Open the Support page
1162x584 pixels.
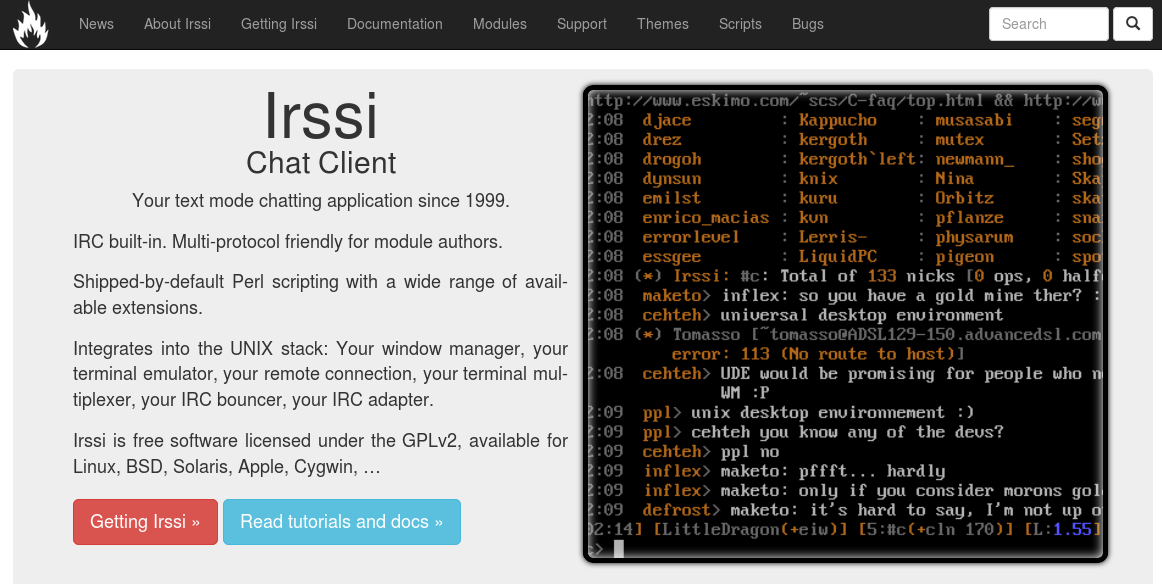click(x=582, y=24)
